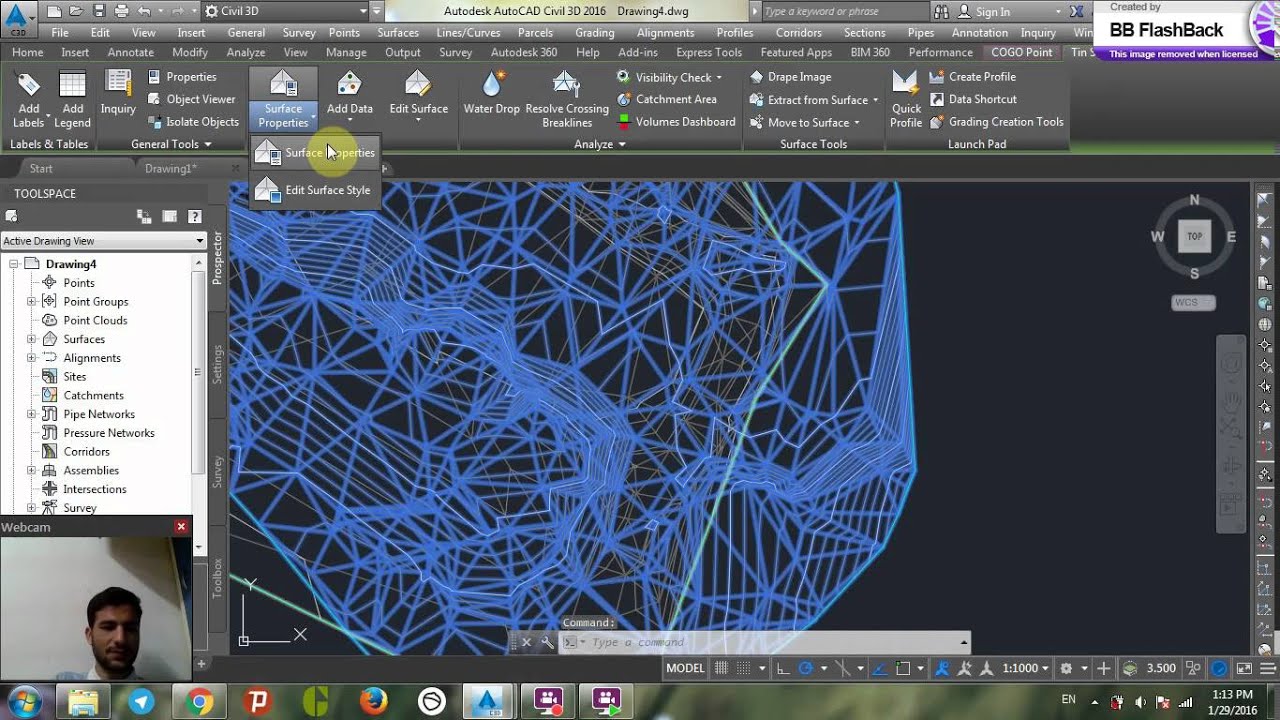Viewport: 1280px width, 720px height.
Task: Open the Volumes Dashboard
Action: [676, 122]
